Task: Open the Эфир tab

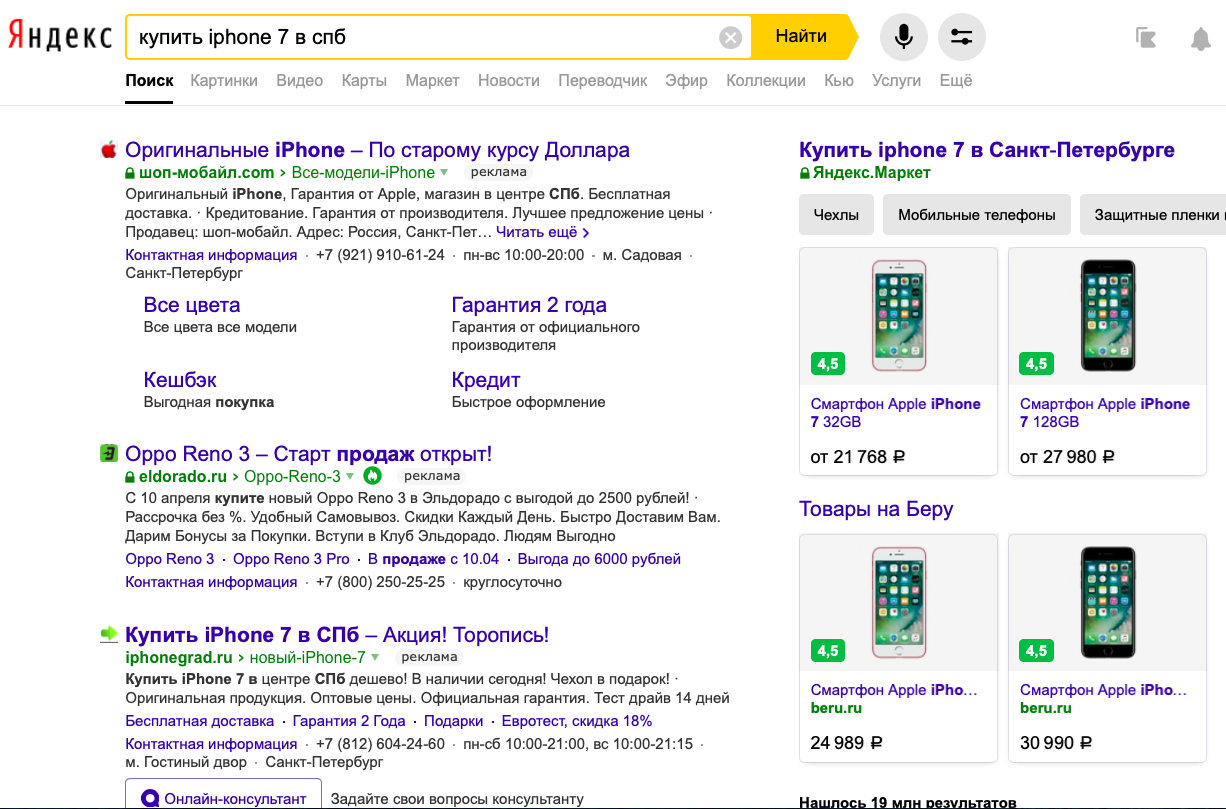Action: [687, 80]
